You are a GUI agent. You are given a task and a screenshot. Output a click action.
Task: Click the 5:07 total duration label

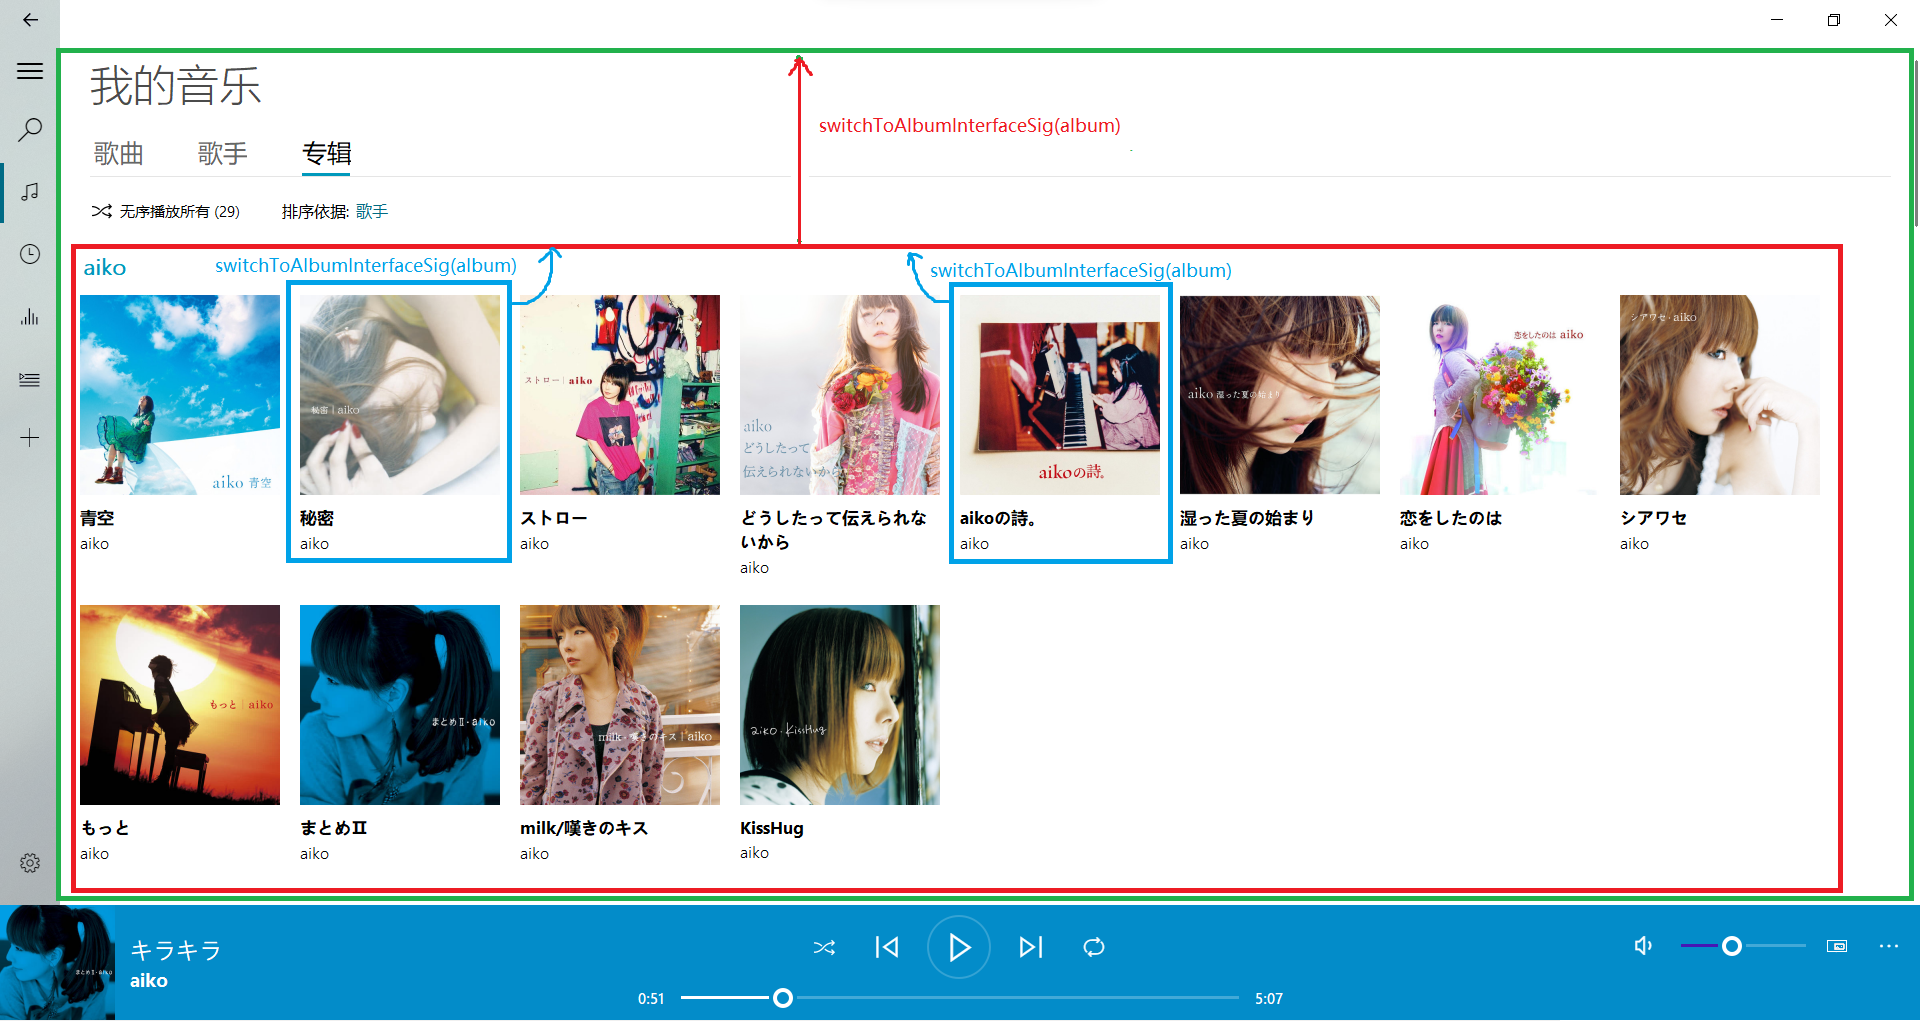1269,998
